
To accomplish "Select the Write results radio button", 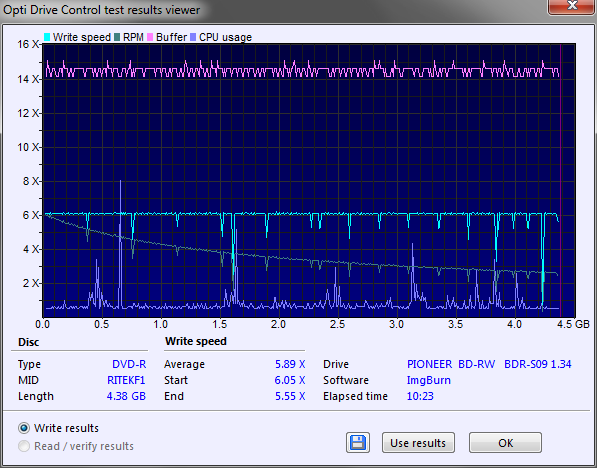I will 24,428.
